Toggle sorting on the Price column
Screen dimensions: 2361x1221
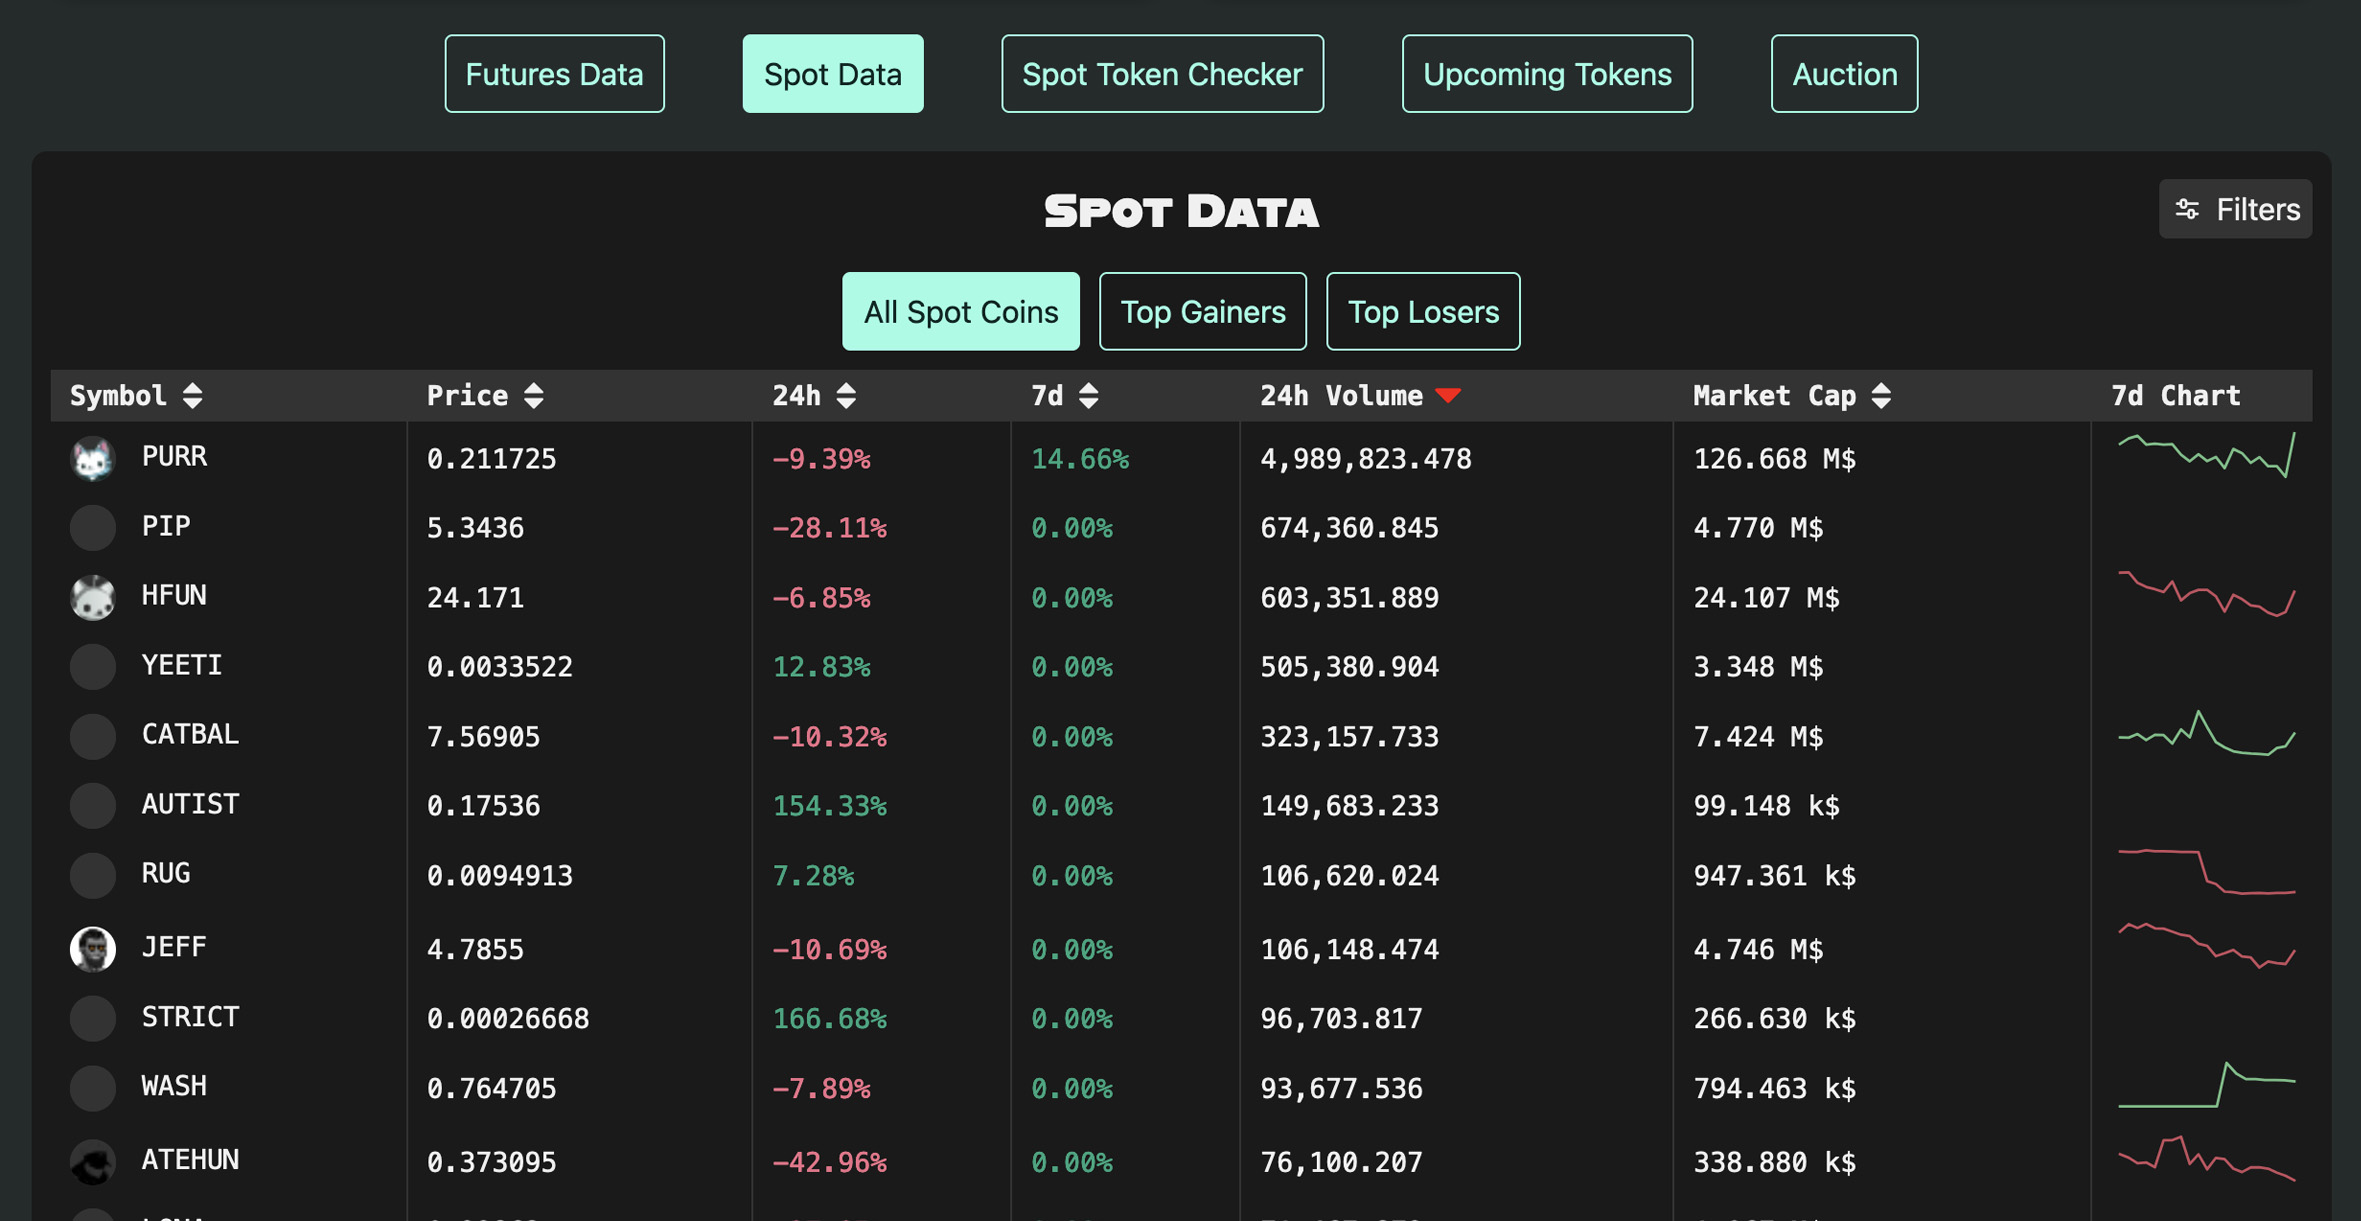click(x=535, y=395)
